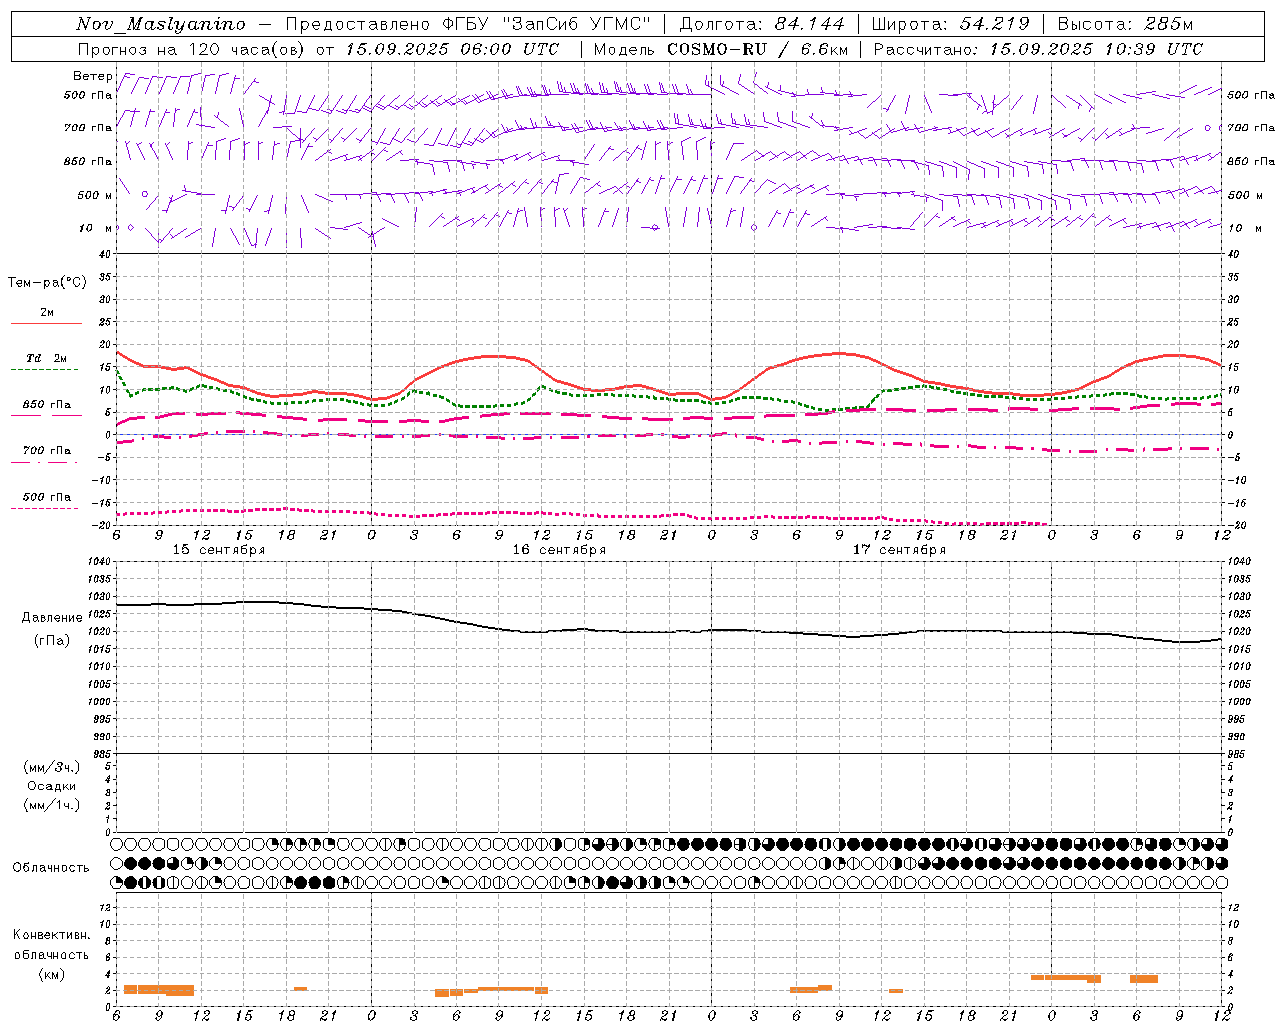Click dashed line sample under 'Td 2м' legend
The width and height of the screenshot is (1280, 1024).
click(44, 370)
